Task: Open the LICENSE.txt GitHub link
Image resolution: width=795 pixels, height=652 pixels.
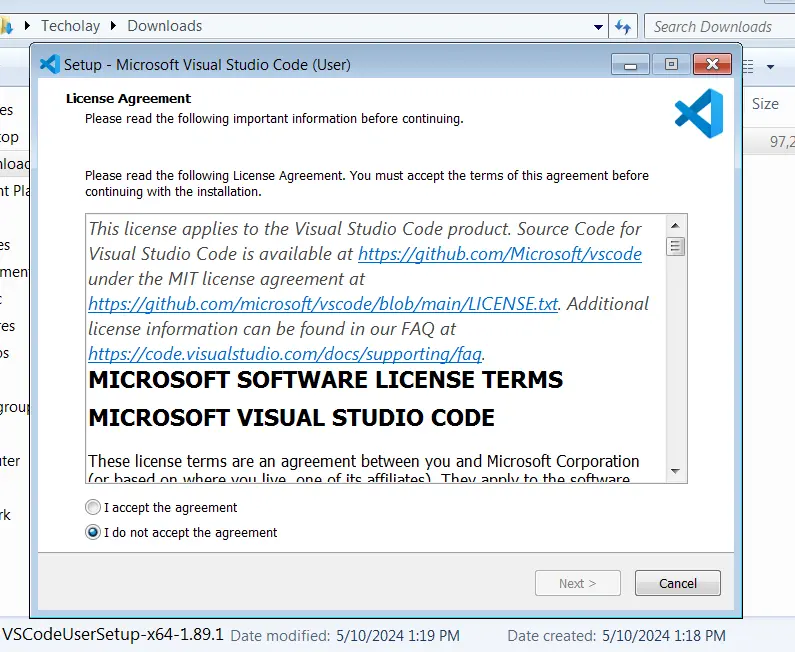Action: click(x=323, y=304)
